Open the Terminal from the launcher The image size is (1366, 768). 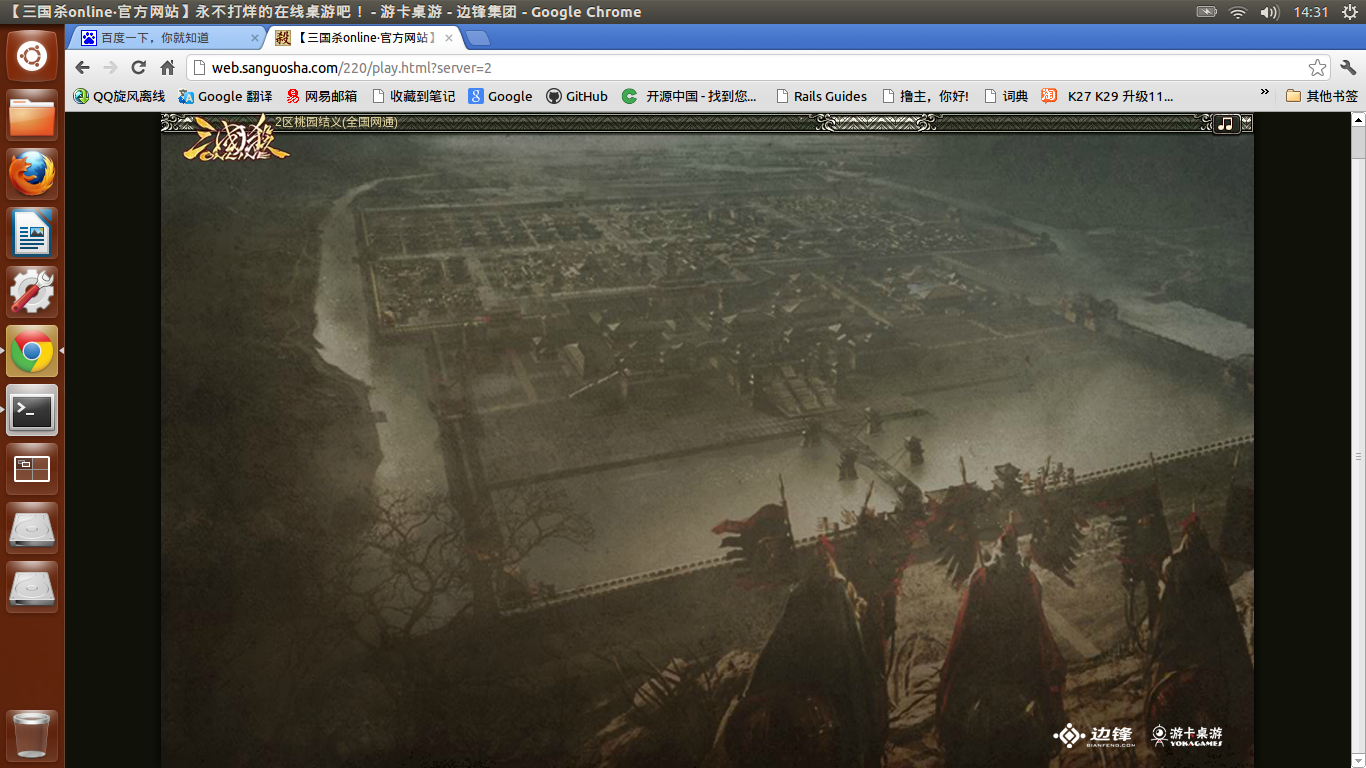tap(32, 410)
